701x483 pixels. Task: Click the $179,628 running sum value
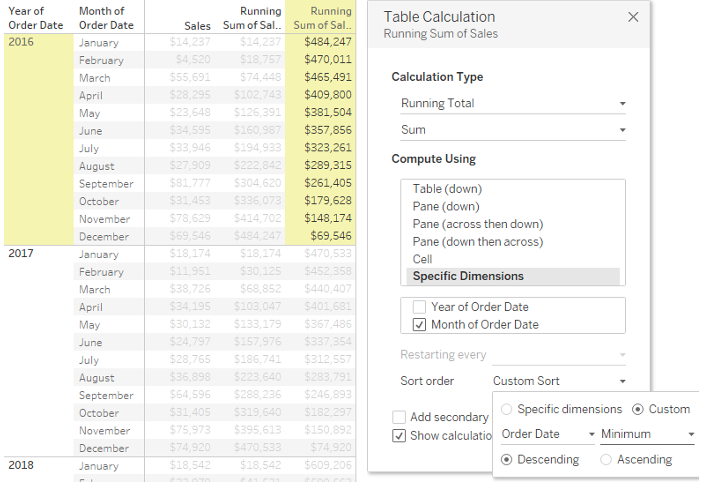click(328, 200)
